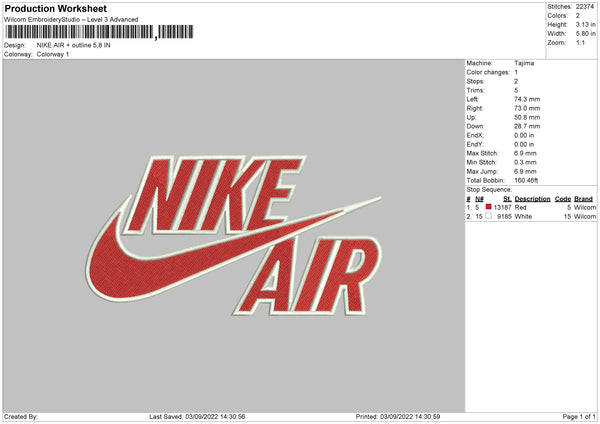Screen dimensions: 600x424
Task: Click 'Wilcom EmbroideryStudio – Level 3 Advanced' text
Action: [71, 20]
